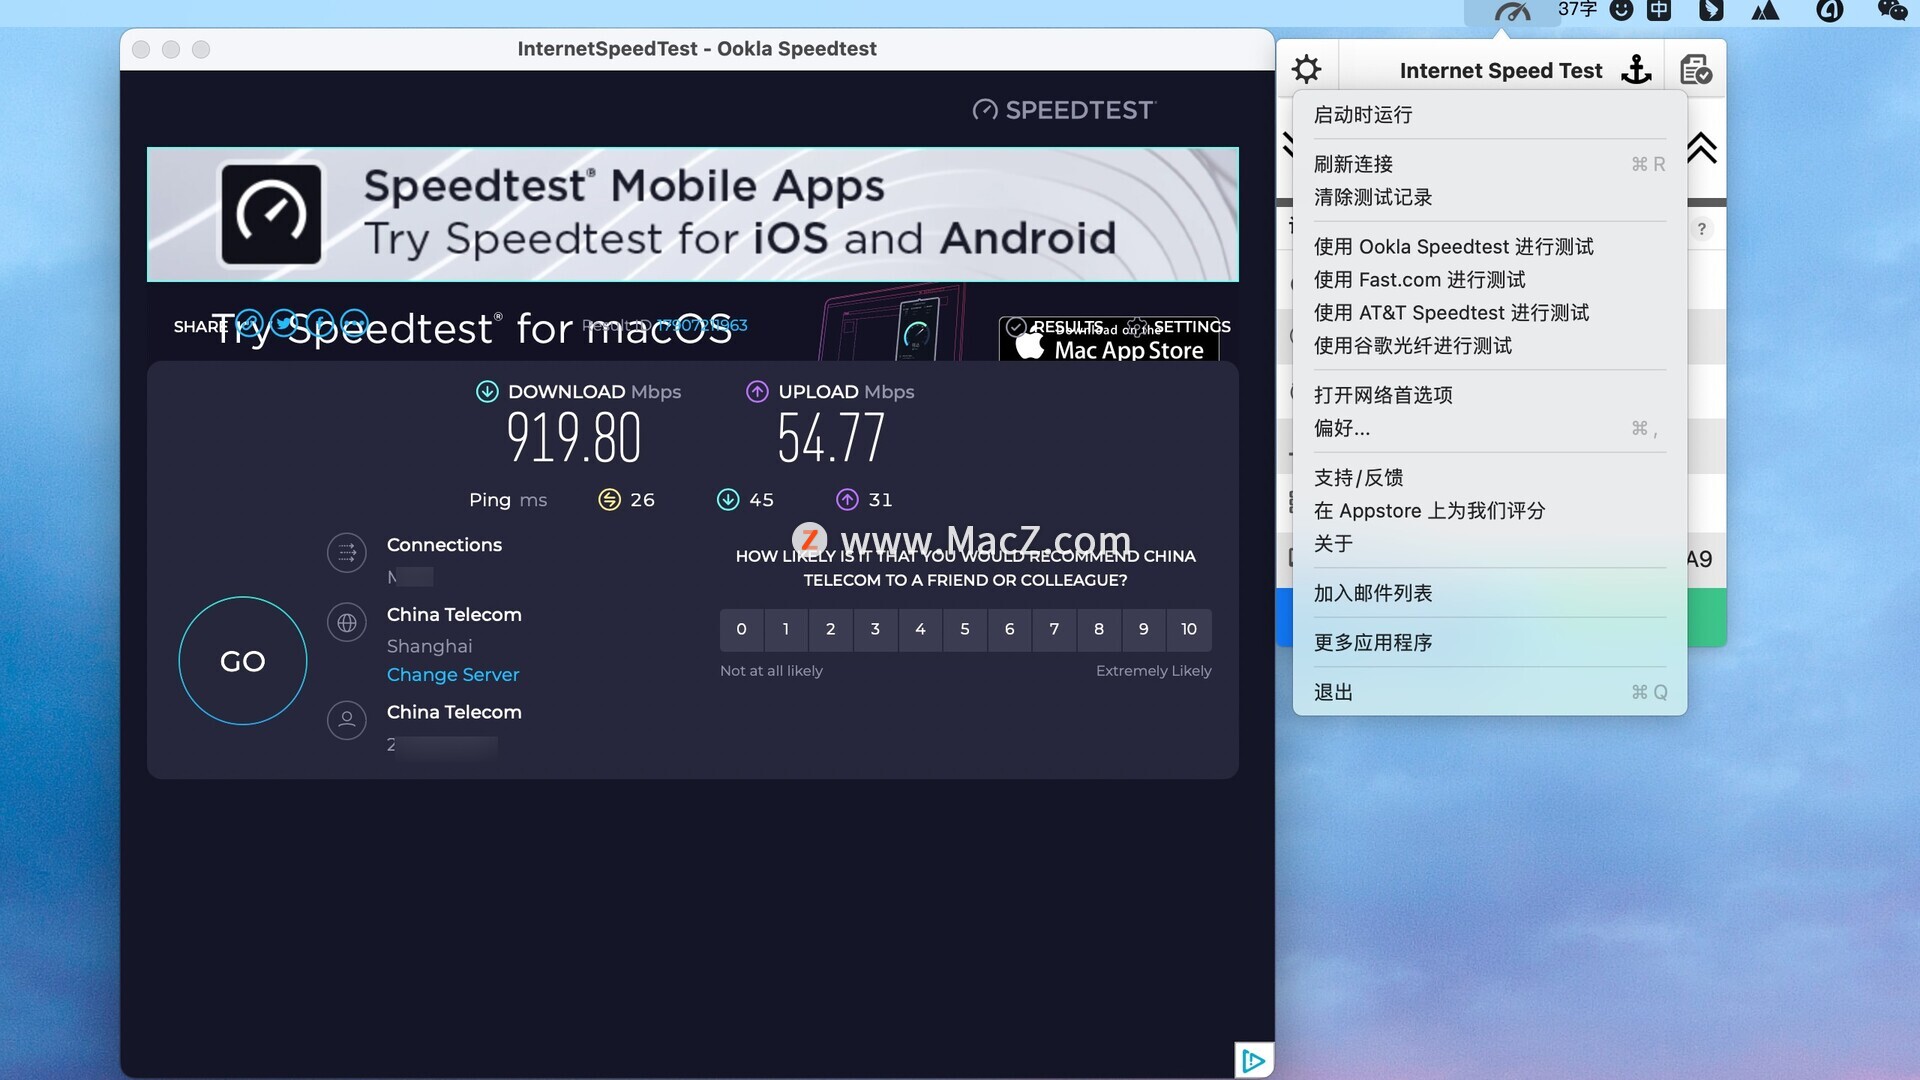Viewport: 1920px width, 1080px height.
Task: Click the Change Server link
Action: [453, 675]
